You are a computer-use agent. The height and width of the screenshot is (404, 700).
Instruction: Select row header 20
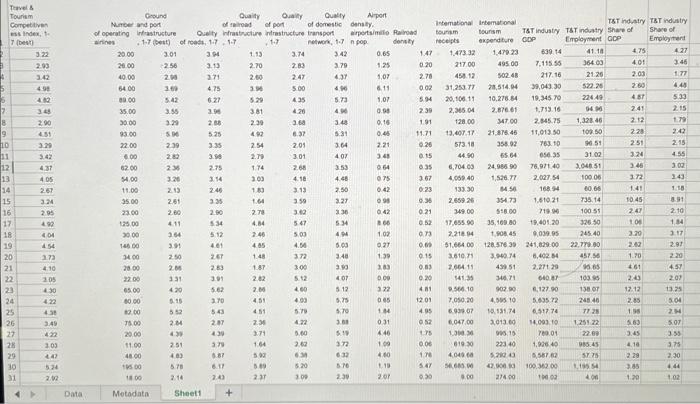pos(8,257)
